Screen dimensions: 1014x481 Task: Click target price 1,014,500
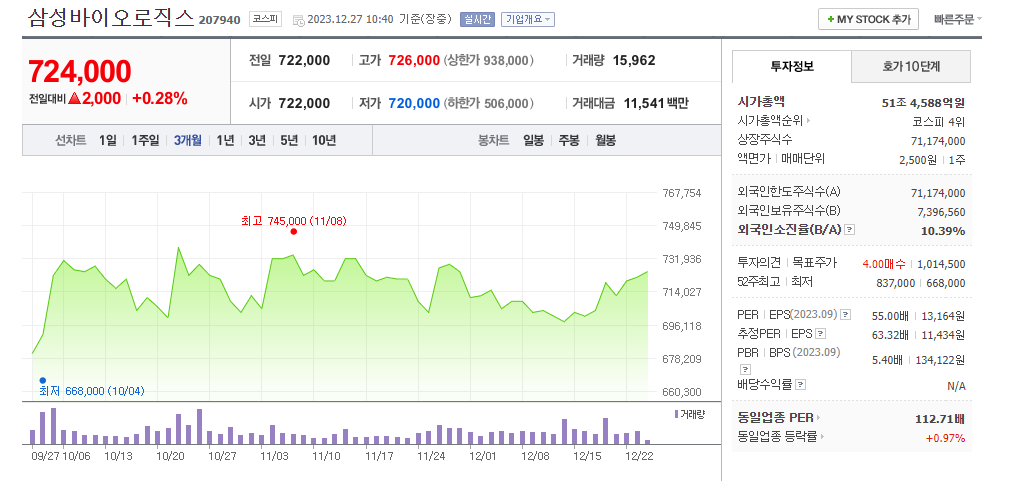[x=941, y=264]
